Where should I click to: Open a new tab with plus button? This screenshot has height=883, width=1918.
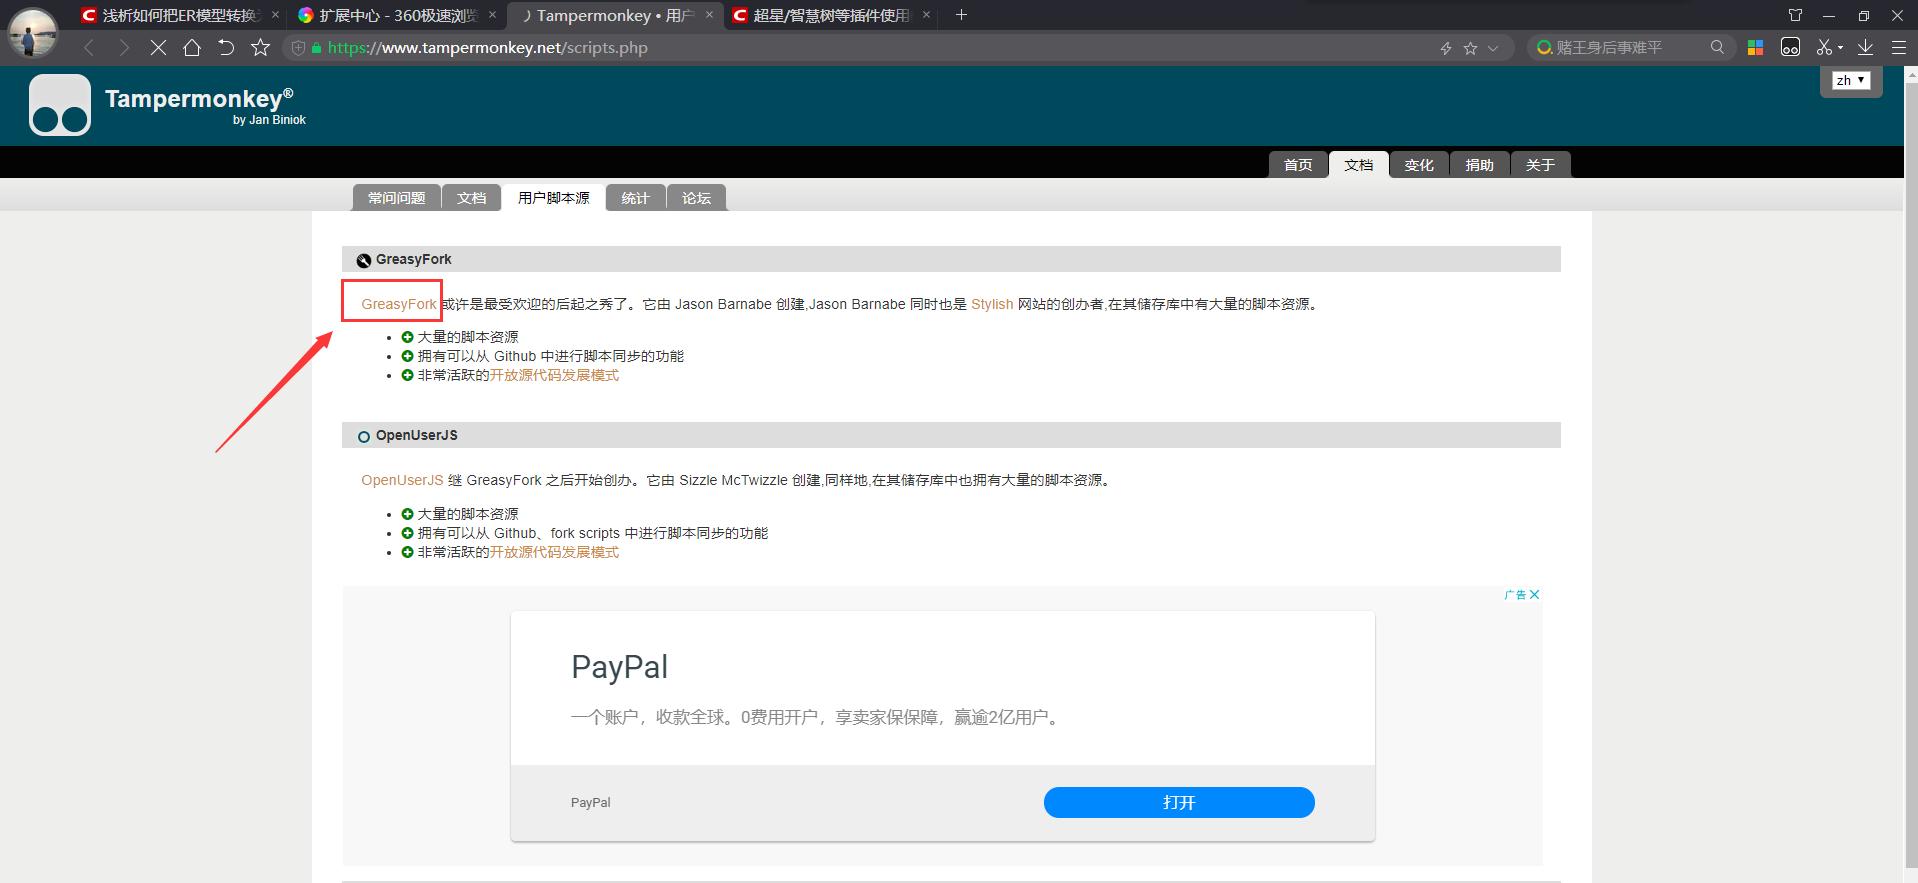click(961, 15)
